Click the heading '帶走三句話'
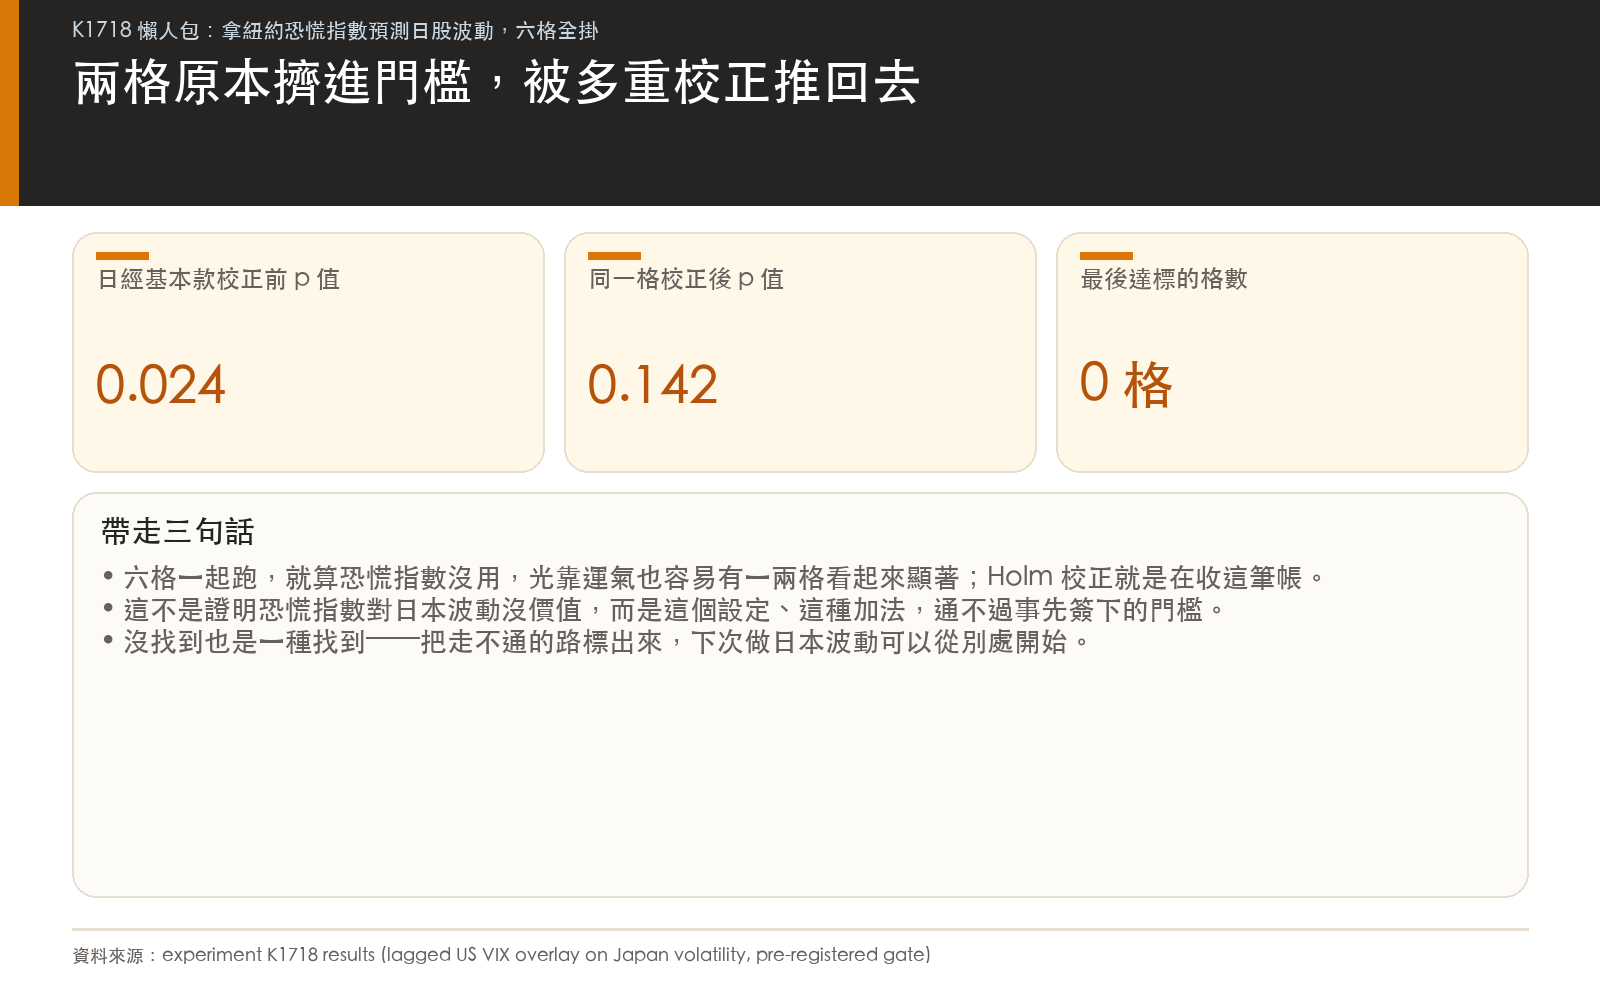 [x=178, y=532]
